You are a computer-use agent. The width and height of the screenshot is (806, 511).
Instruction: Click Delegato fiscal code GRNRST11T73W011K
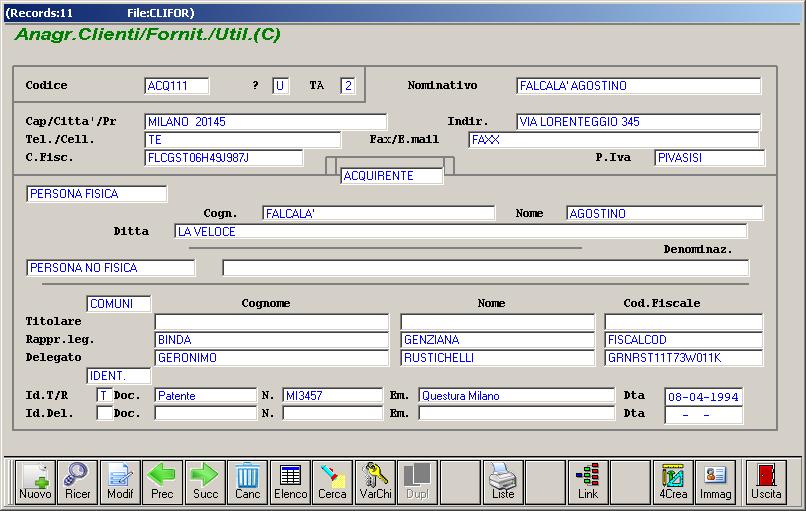point(684,358)
